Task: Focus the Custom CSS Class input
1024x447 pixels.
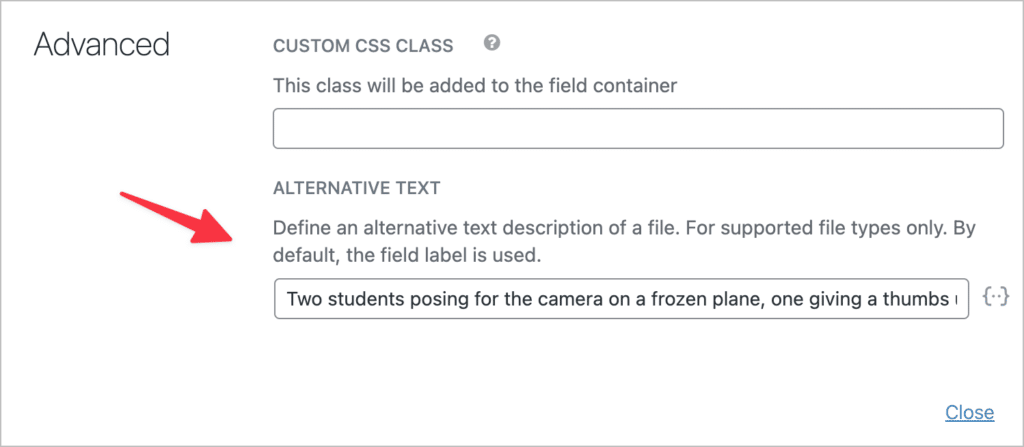Action: [638, 129]
